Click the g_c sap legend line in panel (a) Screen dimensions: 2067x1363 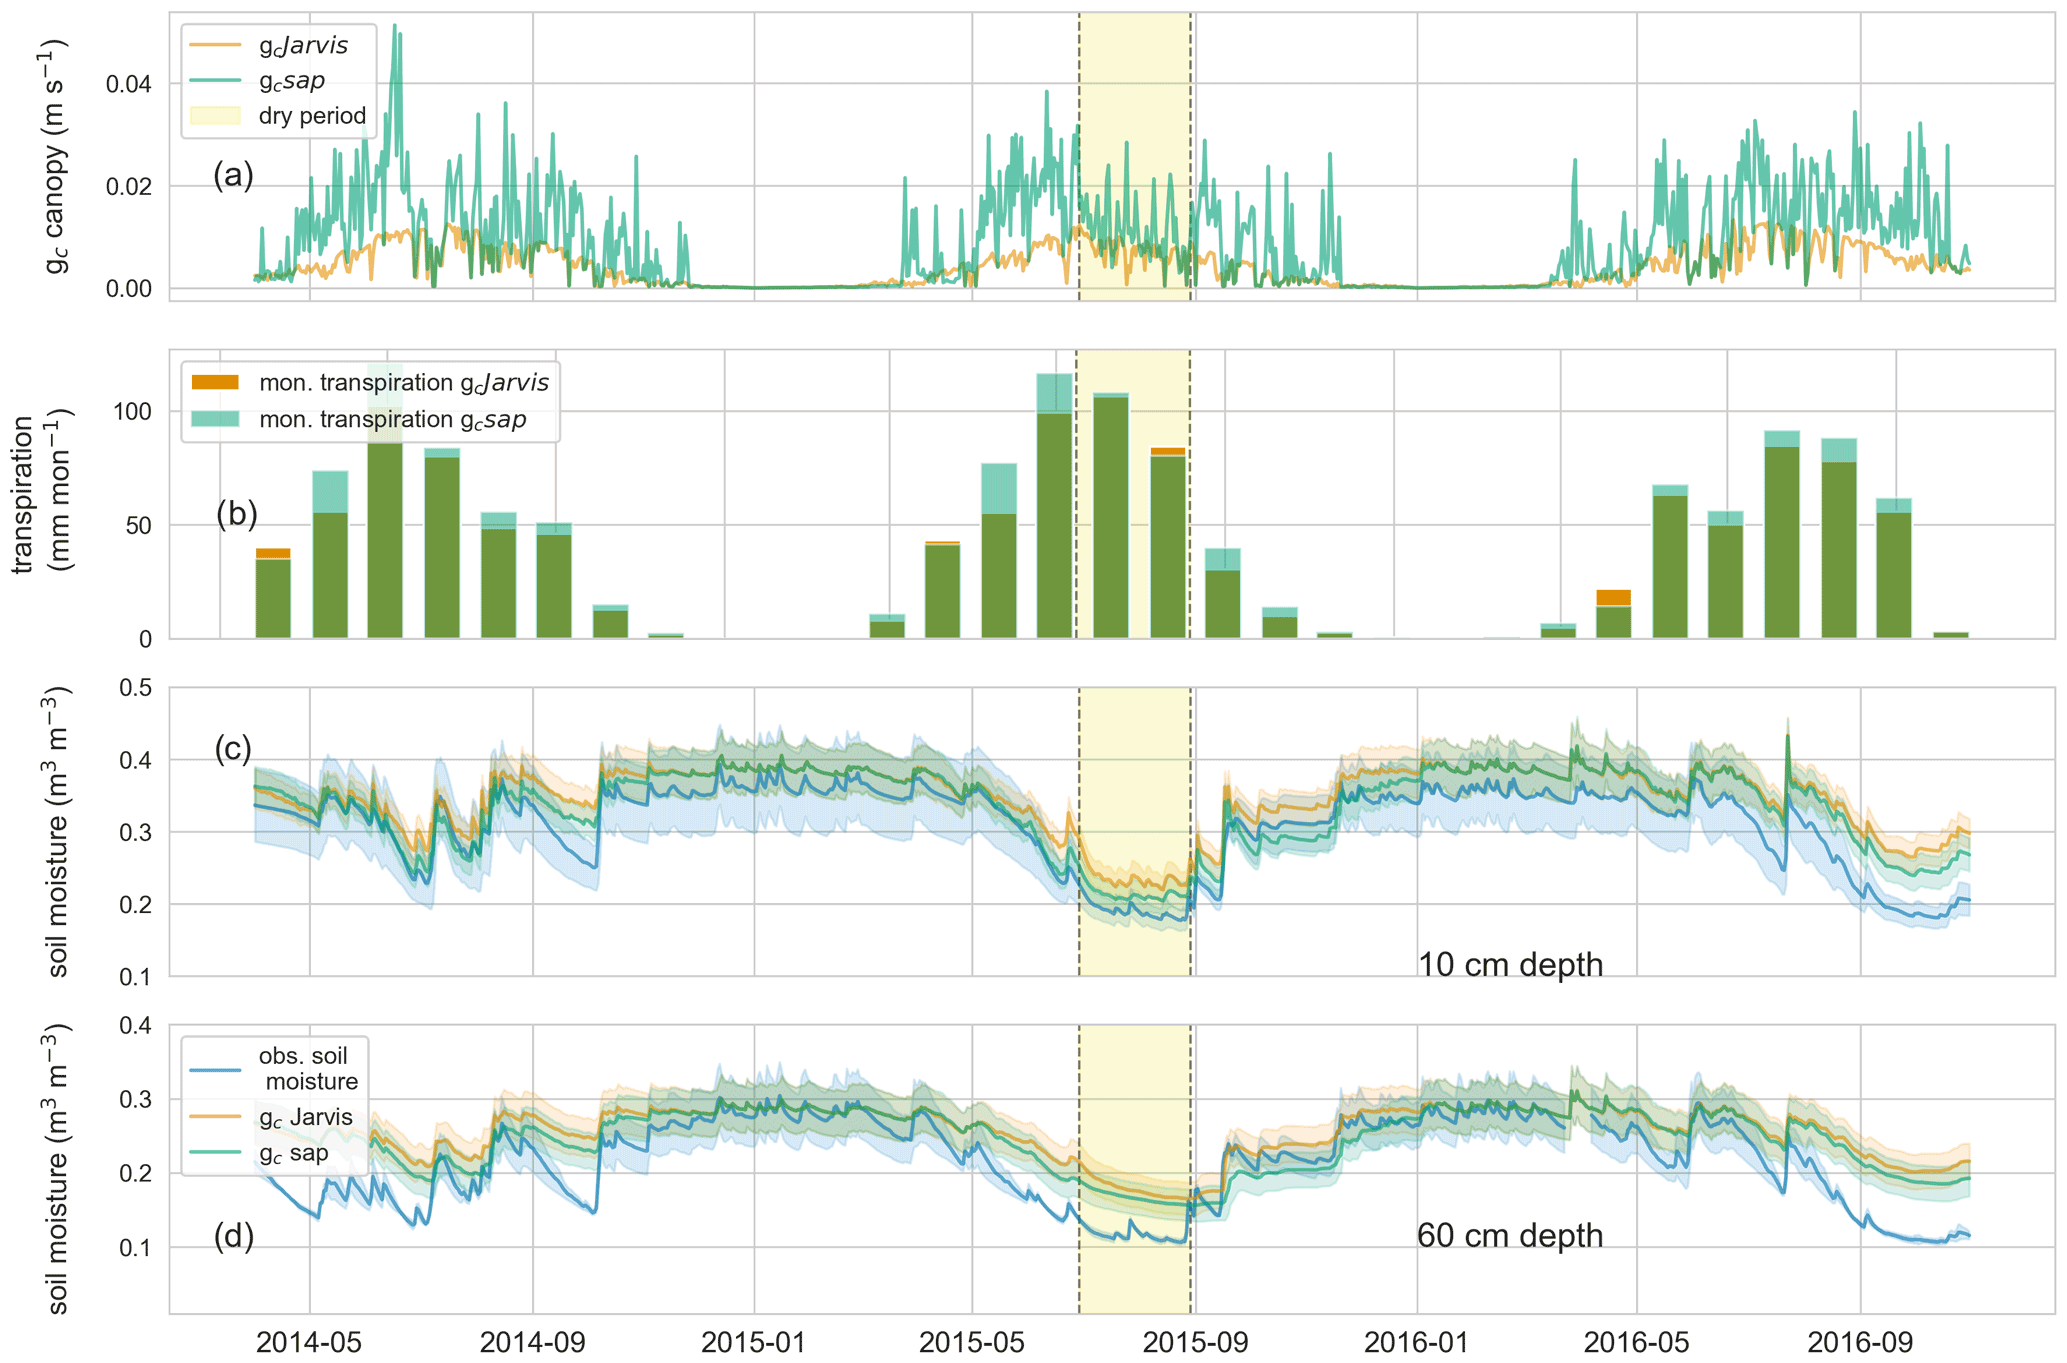215,80
